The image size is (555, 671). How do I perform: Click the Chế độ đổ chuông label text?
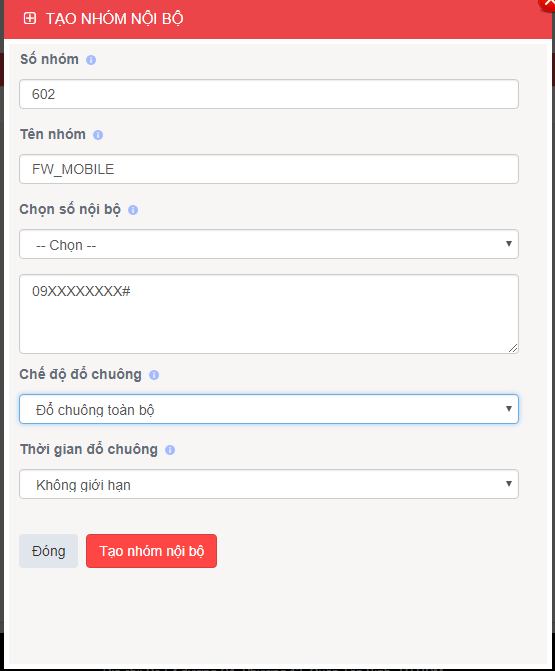pyautogui.click(x=80, y=374)
